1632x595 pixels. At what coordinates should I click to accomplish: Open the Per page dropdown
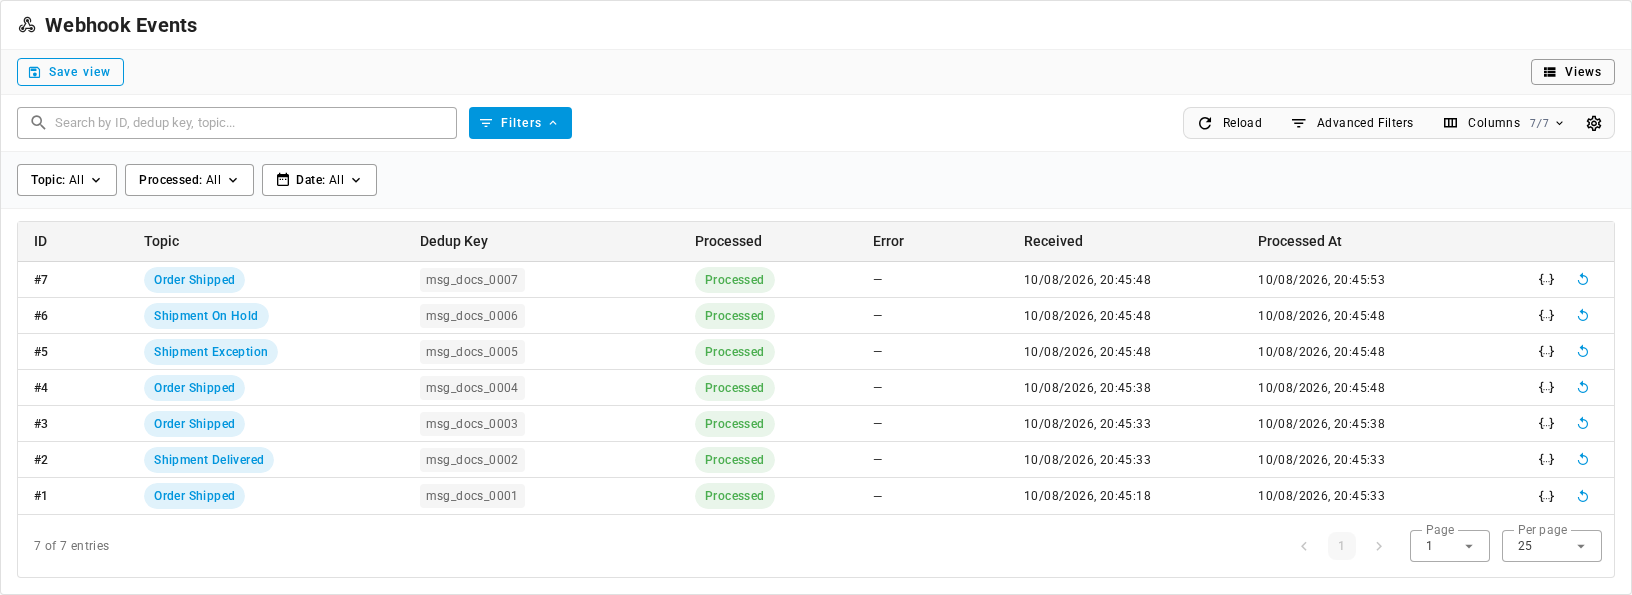click(x=1552, y=546)
